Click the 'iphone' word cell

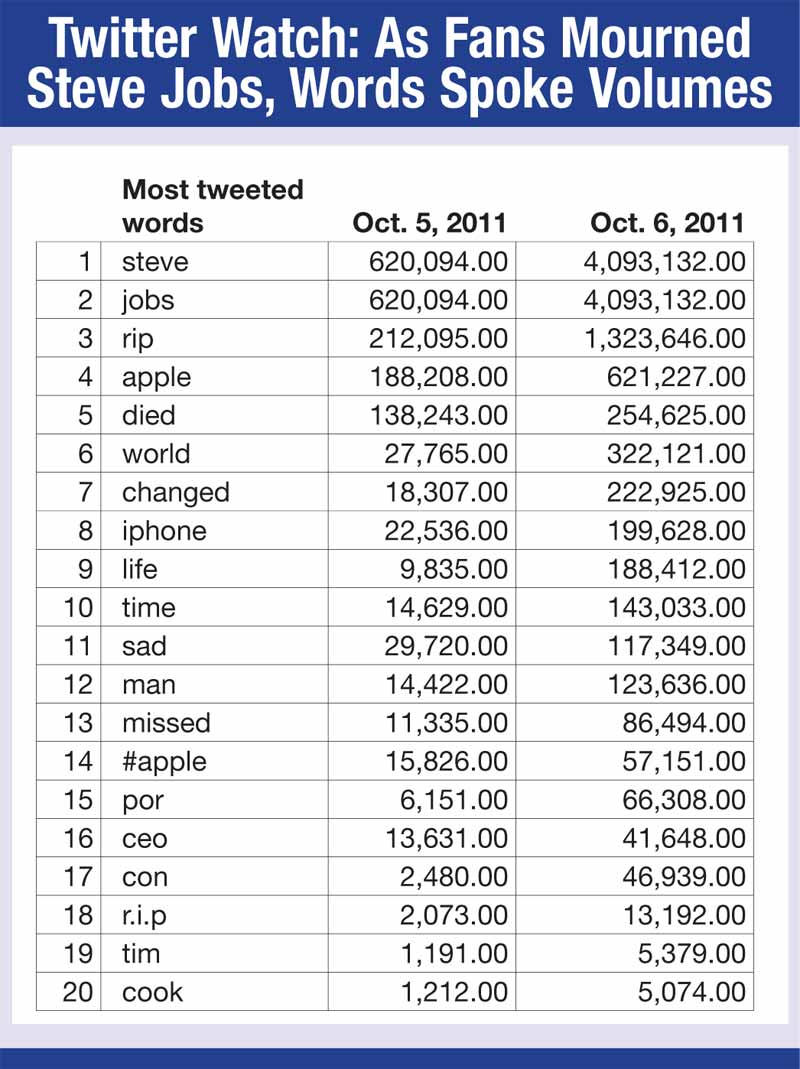164,531
